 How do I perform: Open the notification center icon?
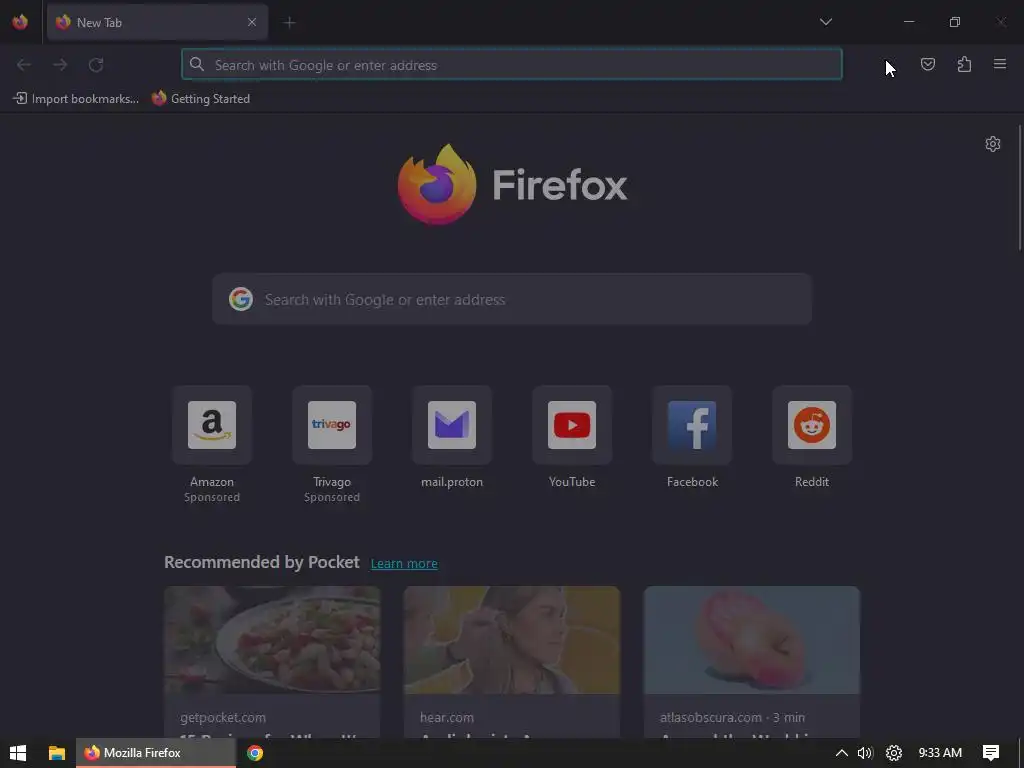point(991,753)
